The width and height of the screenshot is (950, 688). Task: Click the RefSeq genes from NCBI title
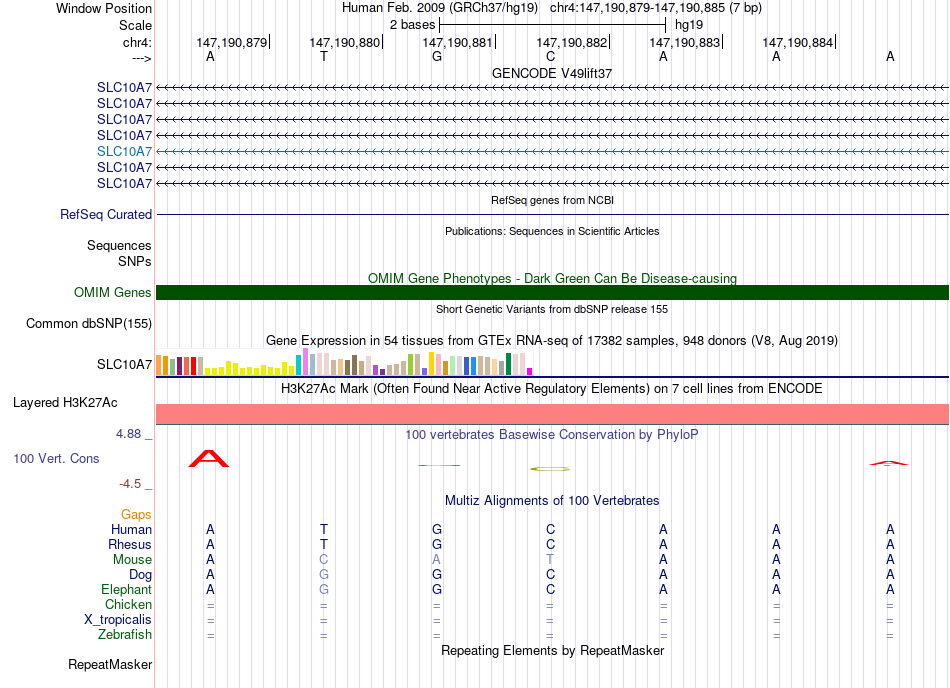tap(552, 200)
